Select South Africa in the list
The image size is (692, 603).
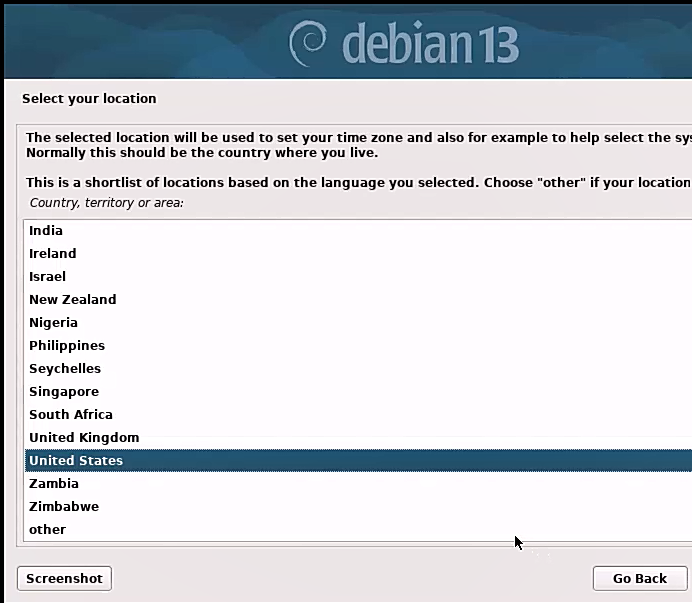coord(70,415)
